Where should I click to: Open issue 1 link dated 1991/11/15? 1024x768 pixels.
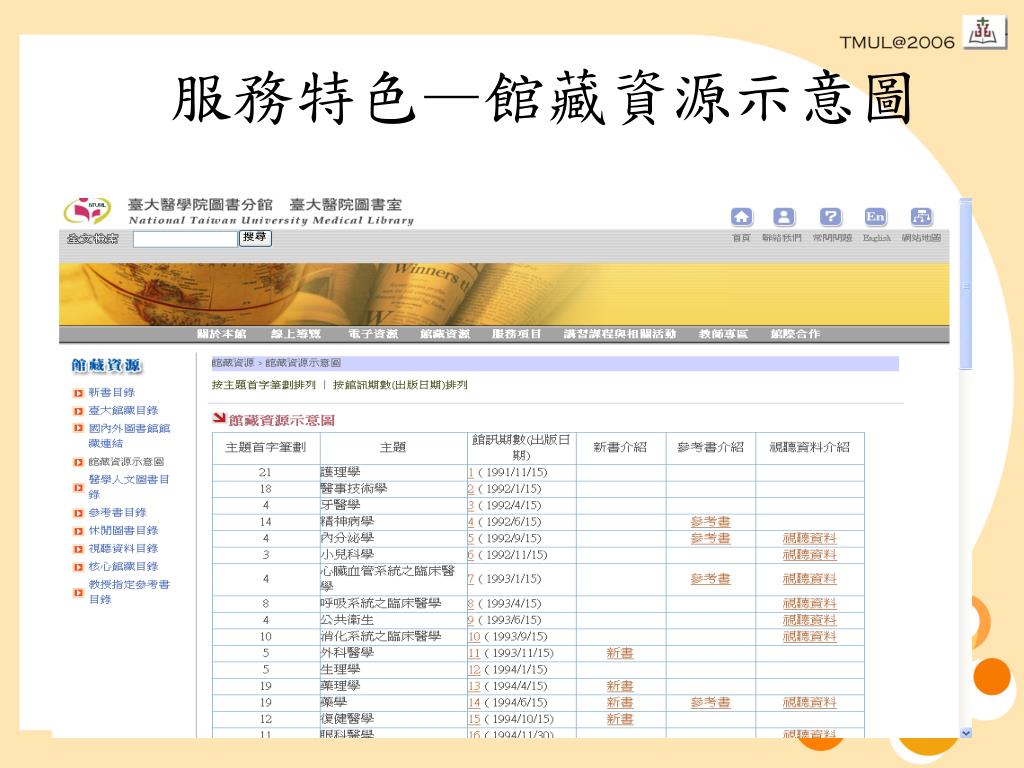pyautogui.click(x=471, y=472)
